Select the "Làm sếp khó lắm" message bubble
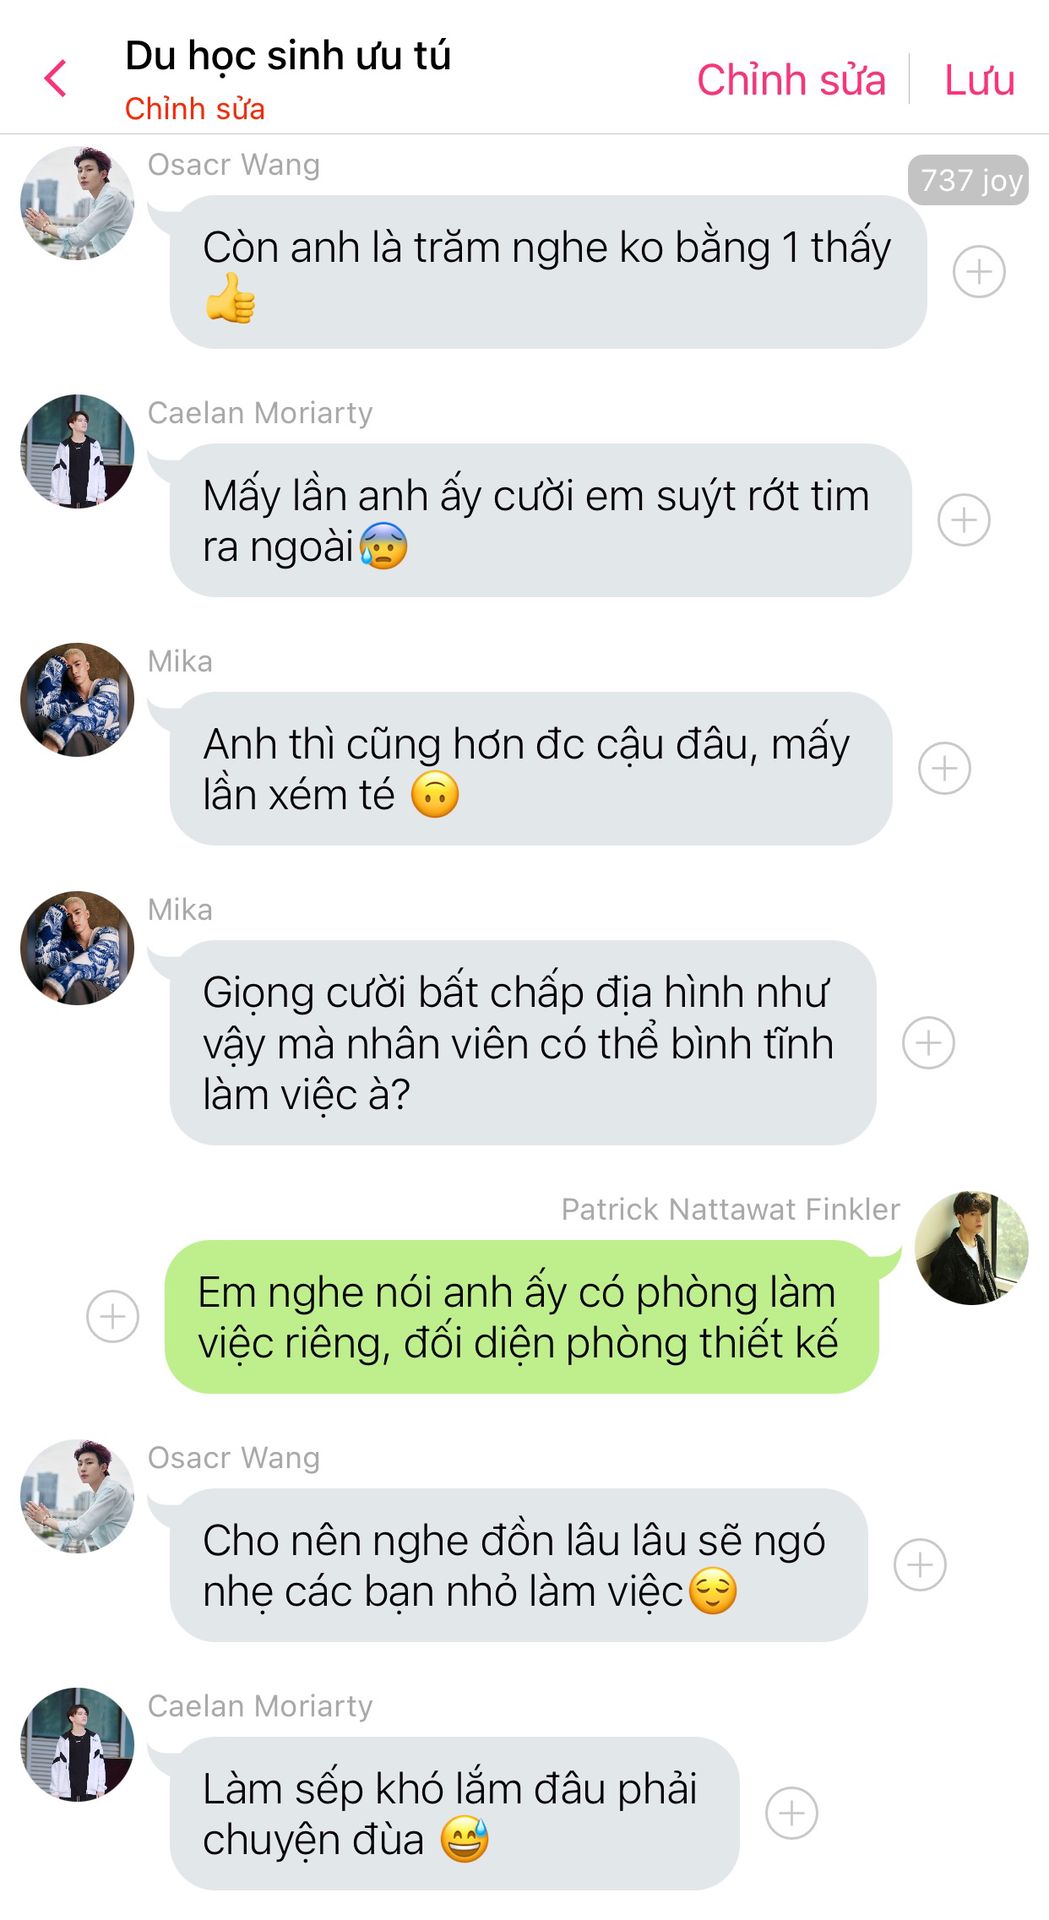This screenshot has height=1920, width=1049. pos(455,1813)
